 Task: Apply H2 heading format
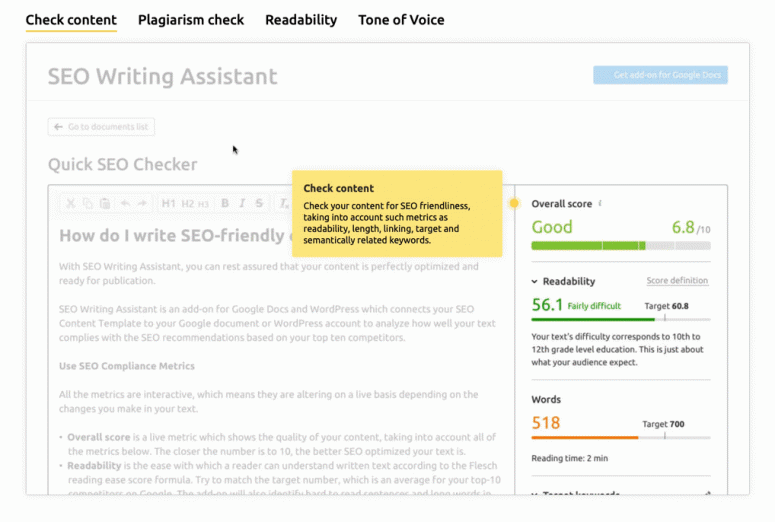[x=187, y=203]
